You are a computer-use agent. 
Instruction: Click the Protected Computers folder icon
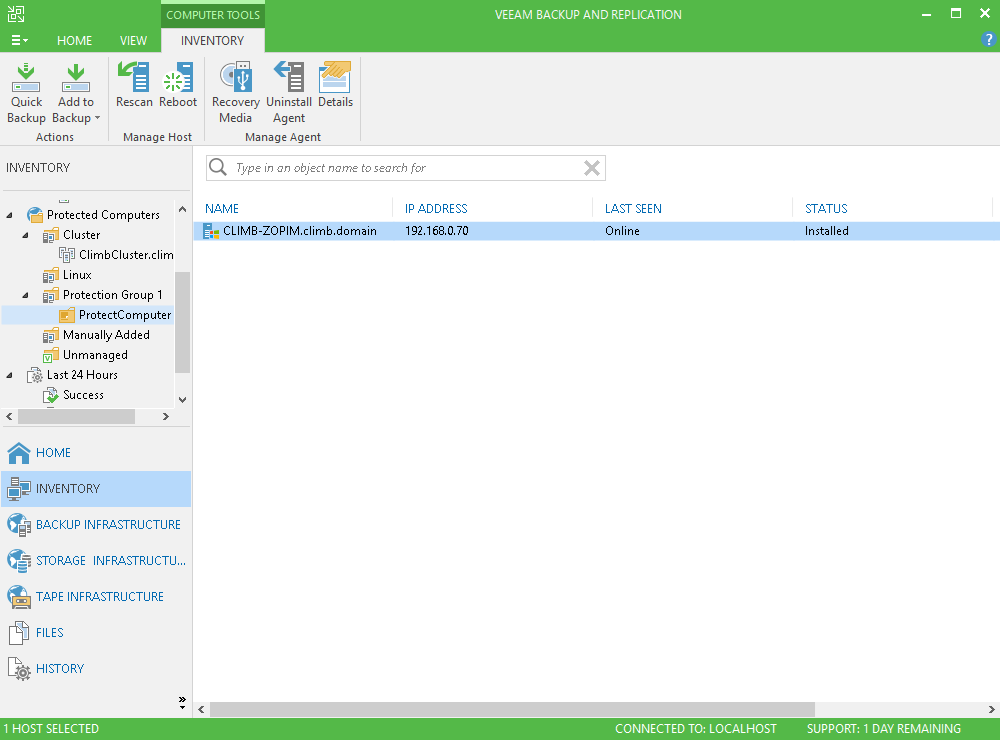tap(35, 215)
